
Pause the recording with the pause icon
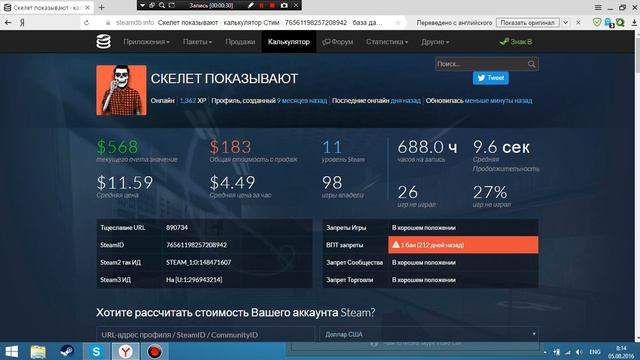click(262, 5)
